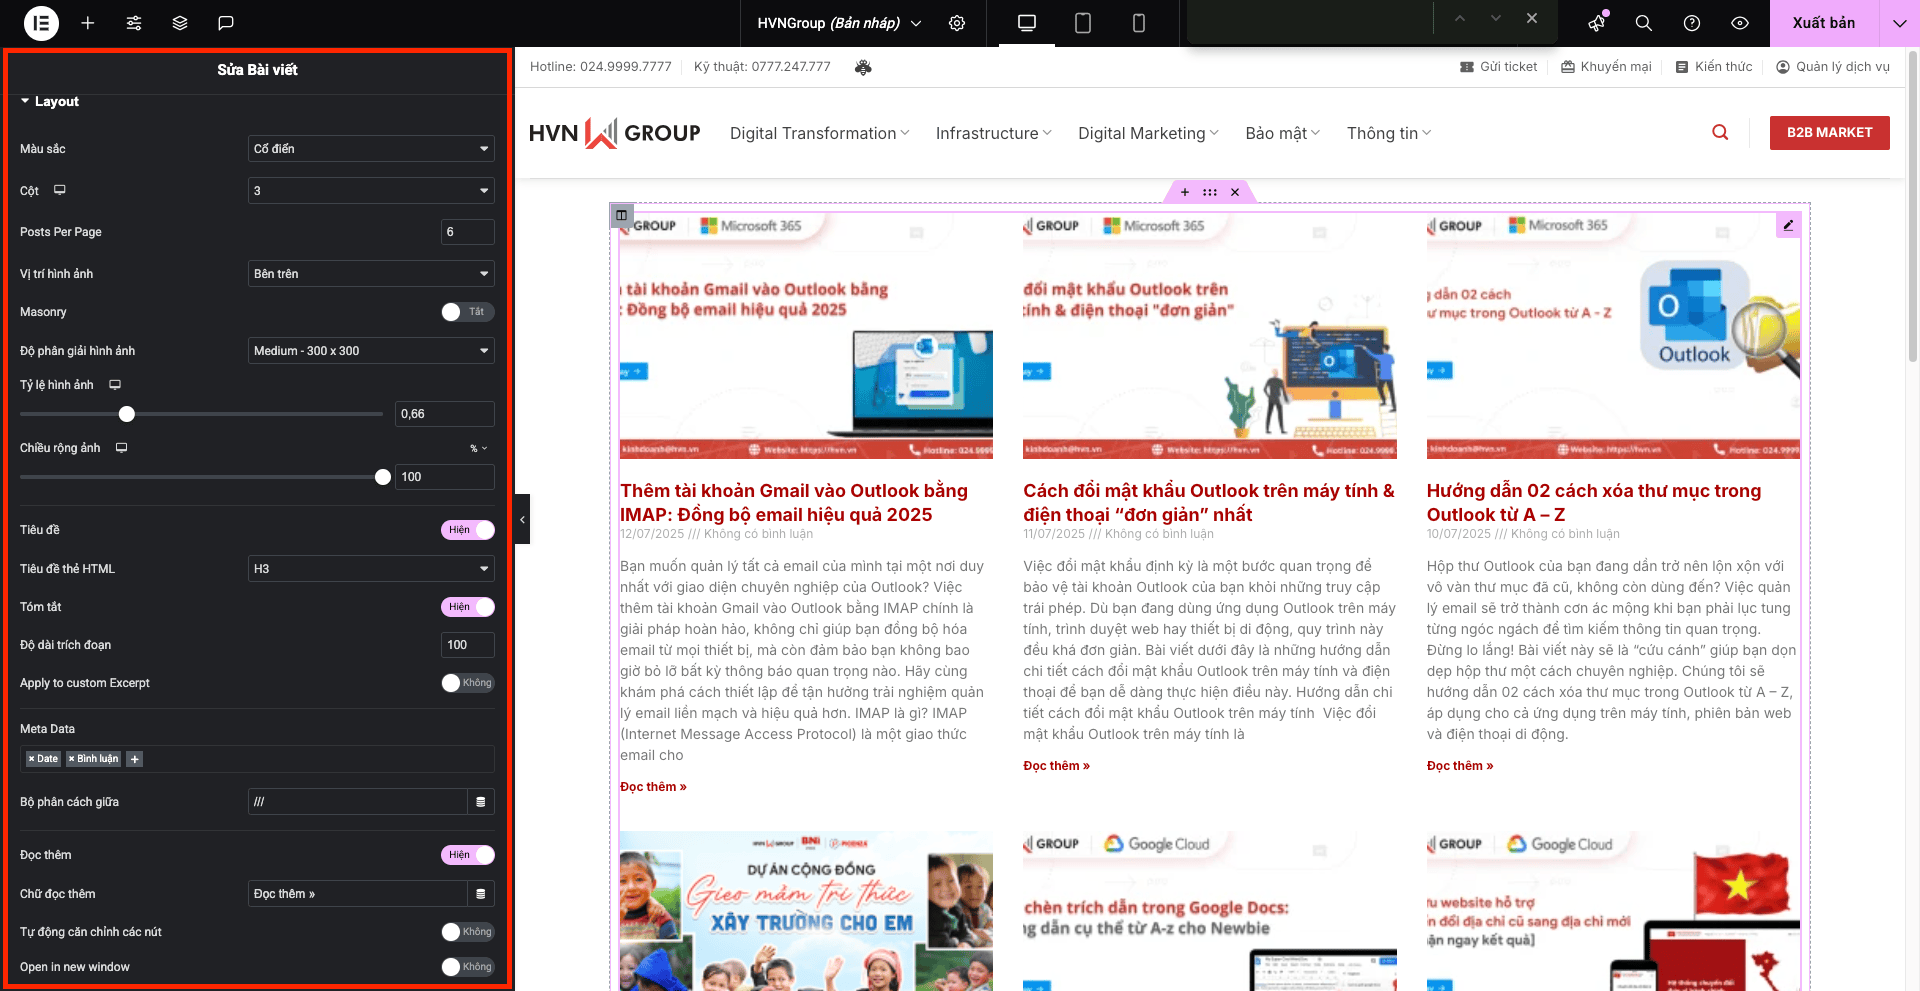Click the Tỷ lệ hình ảnh slider handle

(x=127, y=414)
